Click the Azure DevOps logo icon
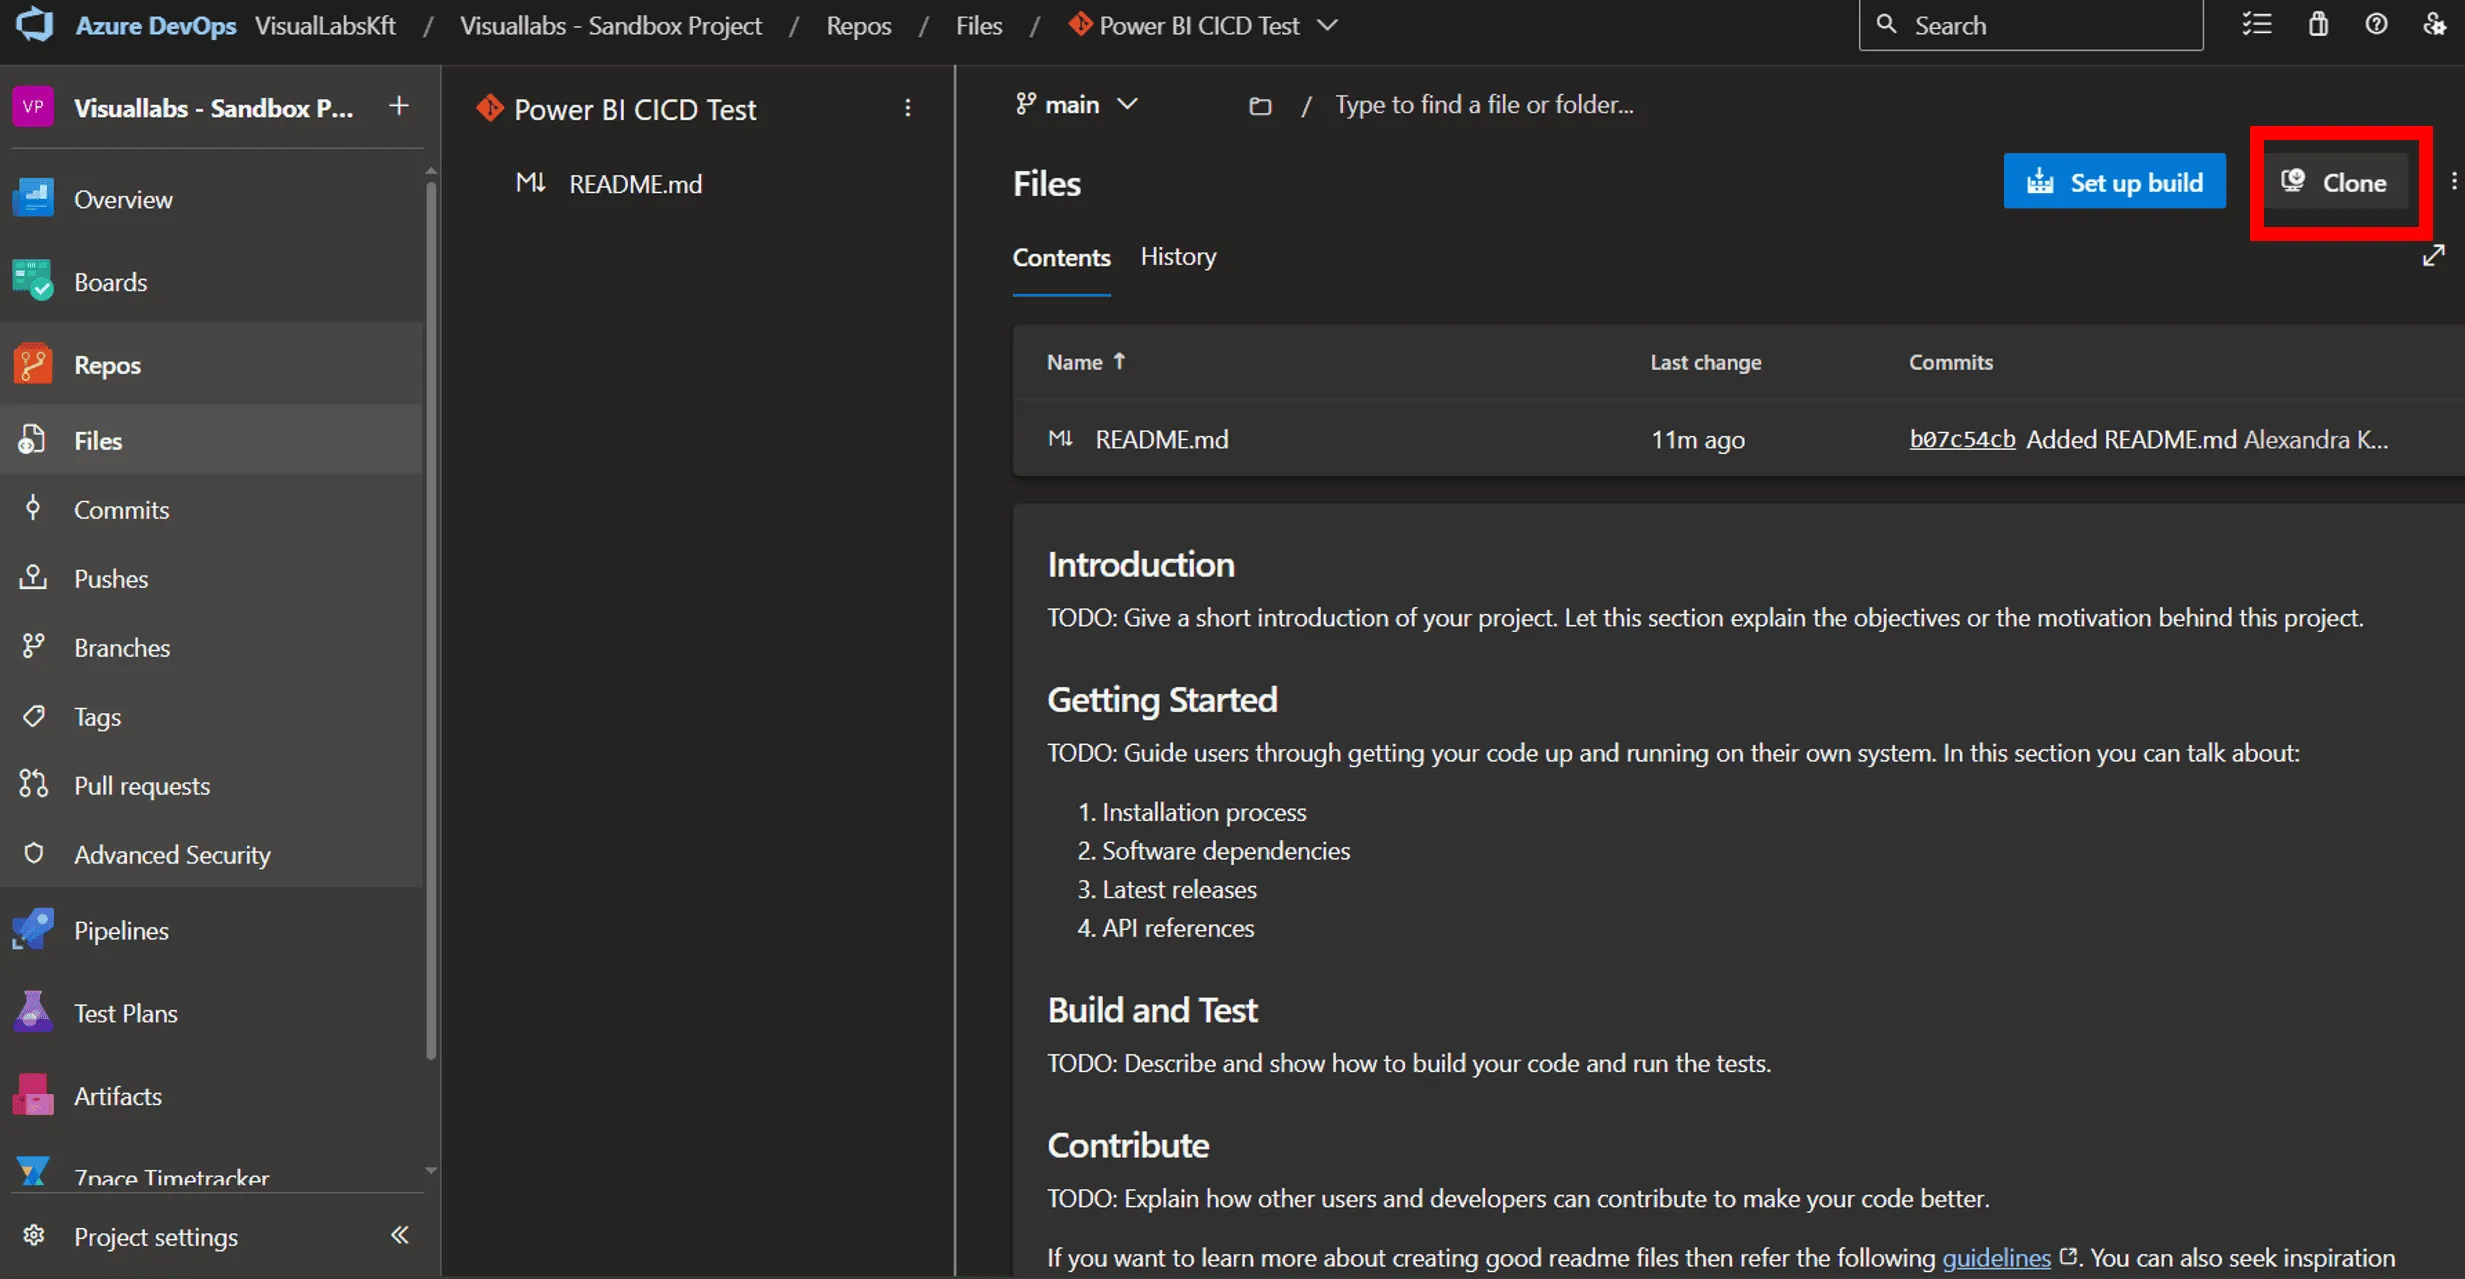The height and width of the screenshot is (1279, 2465). 35,24
